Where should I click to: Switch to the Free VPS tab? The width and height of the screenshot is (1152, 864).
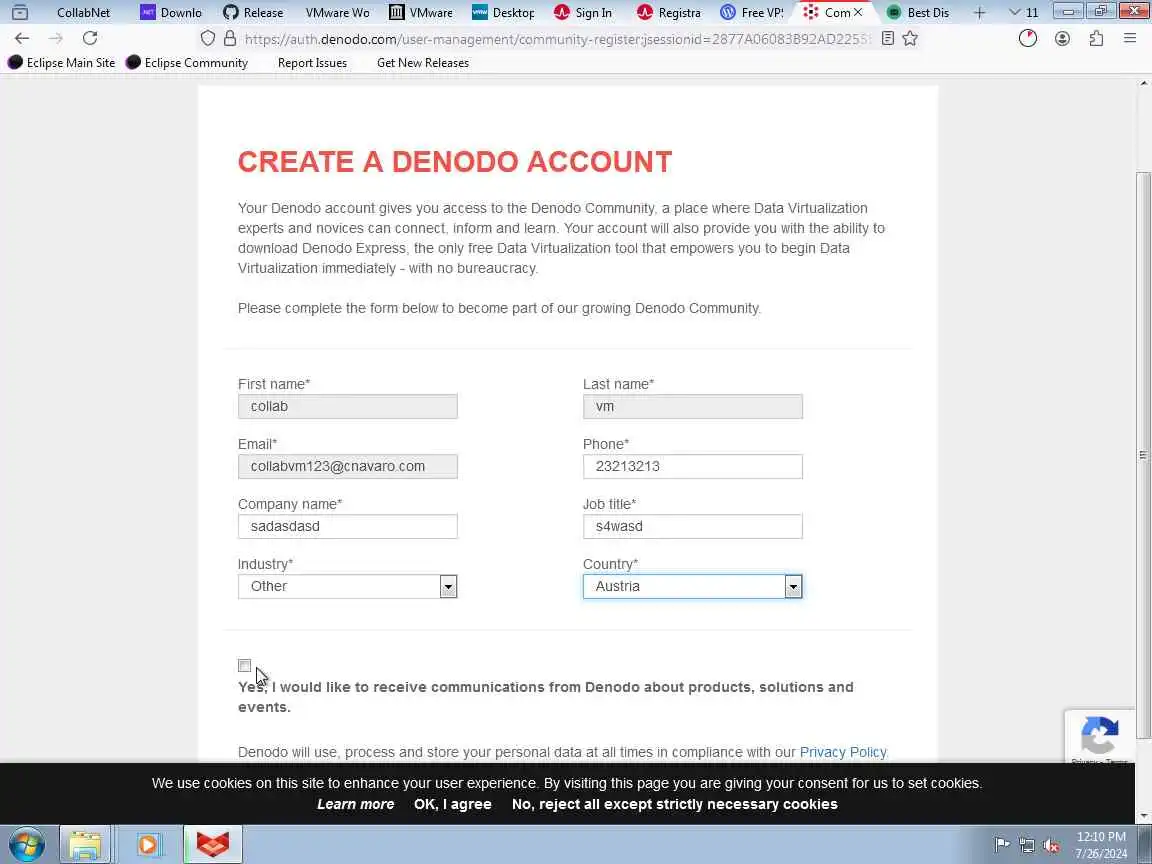pos(753,12)
